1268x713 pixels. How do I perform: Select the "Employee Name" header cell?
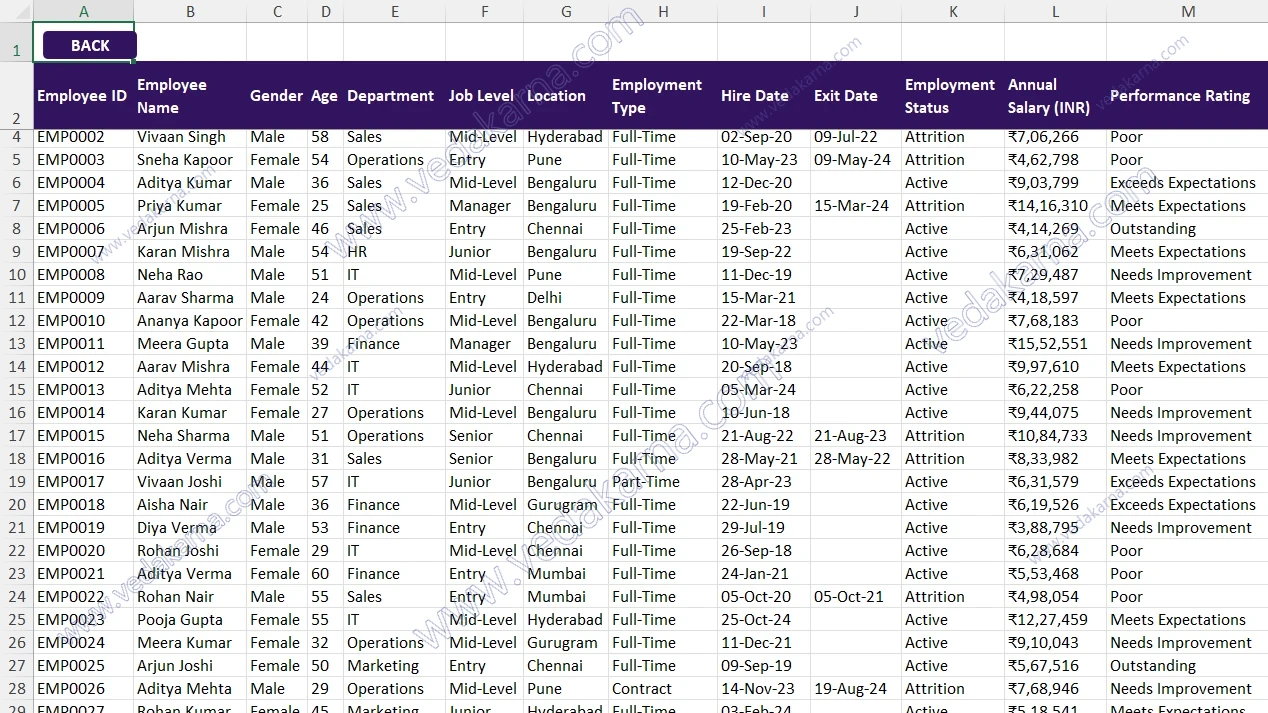pyautogui.click(x=190, y=96)
